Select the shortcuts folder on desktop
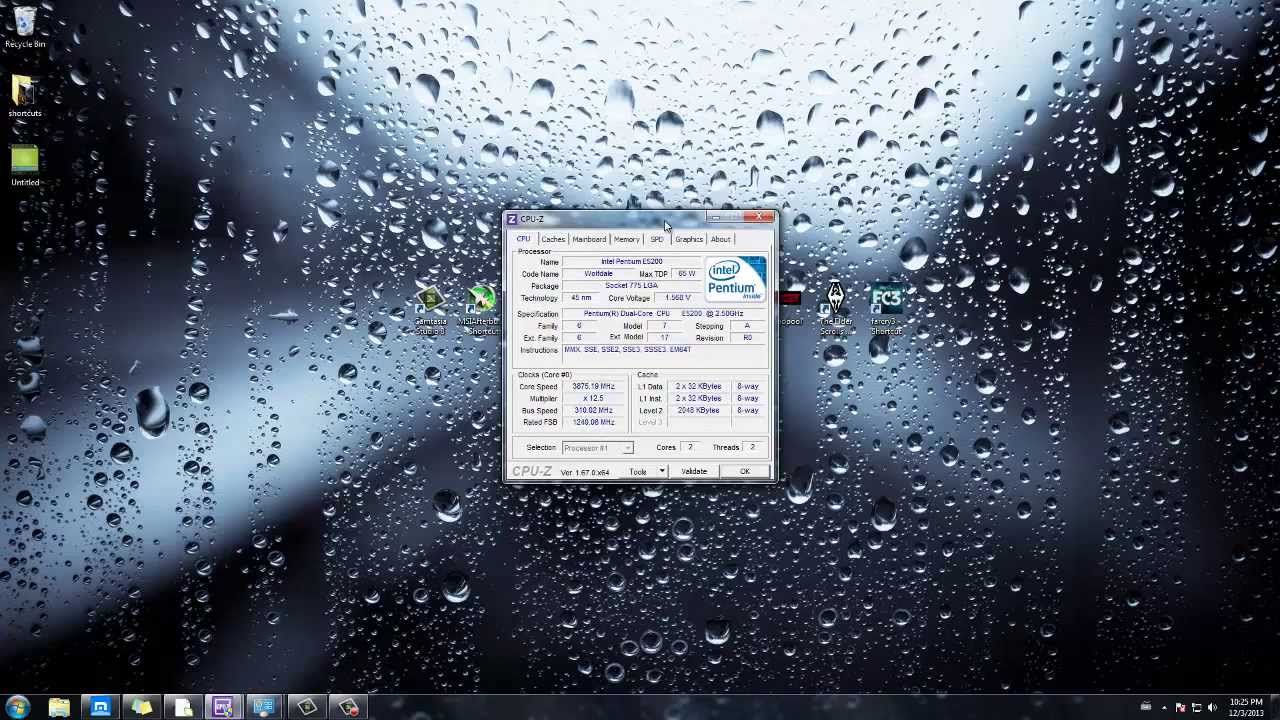The width and height of the screenshot is (1280, 720). click(x=24, y=97)
